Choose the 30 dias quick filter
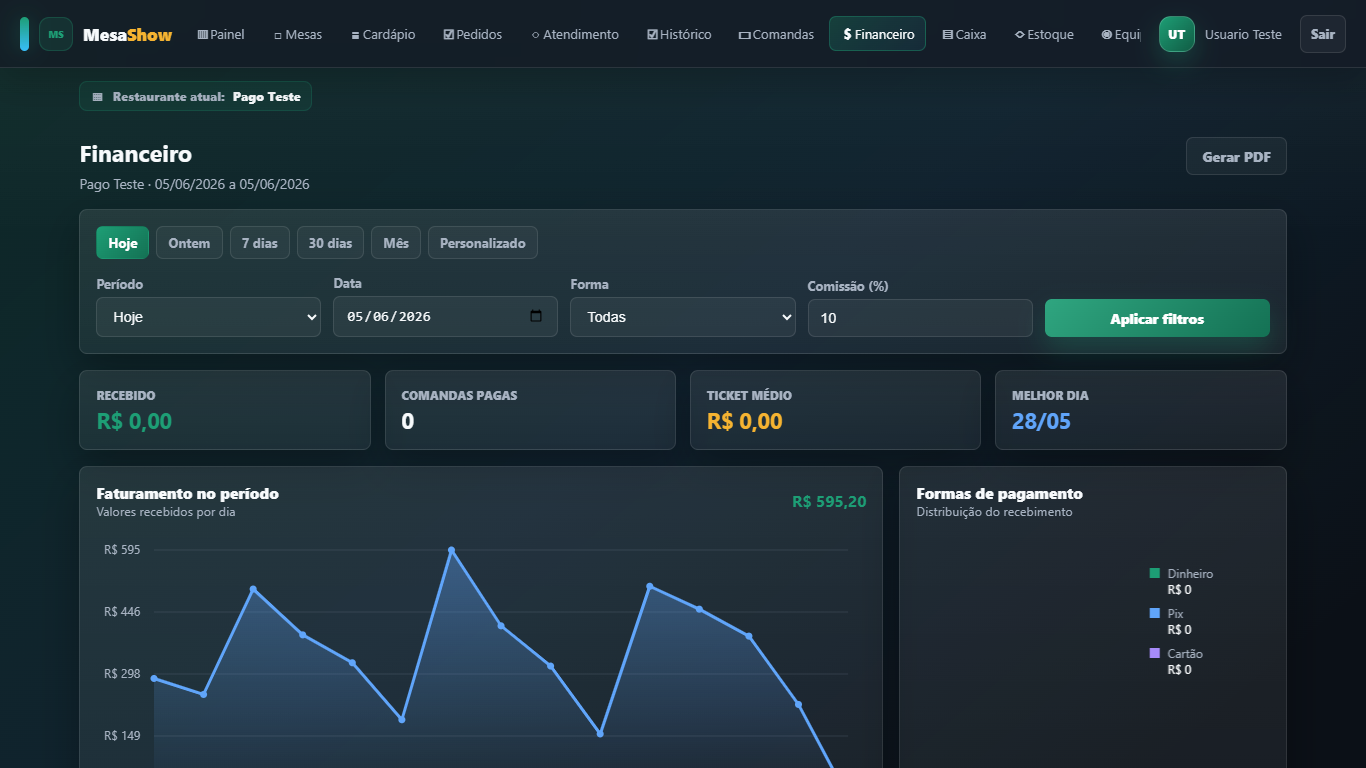Screen dimensions: 1366x768 click(x=330, y=243)
